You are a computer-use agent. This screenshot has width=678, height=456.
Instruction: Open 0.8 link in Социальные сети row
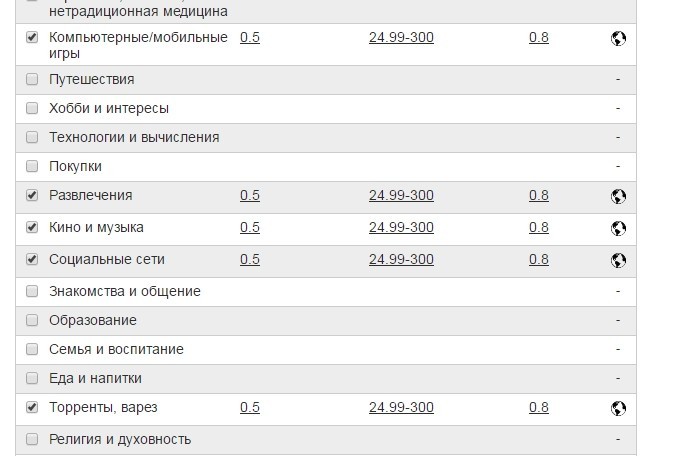click(x=539, y=259)
